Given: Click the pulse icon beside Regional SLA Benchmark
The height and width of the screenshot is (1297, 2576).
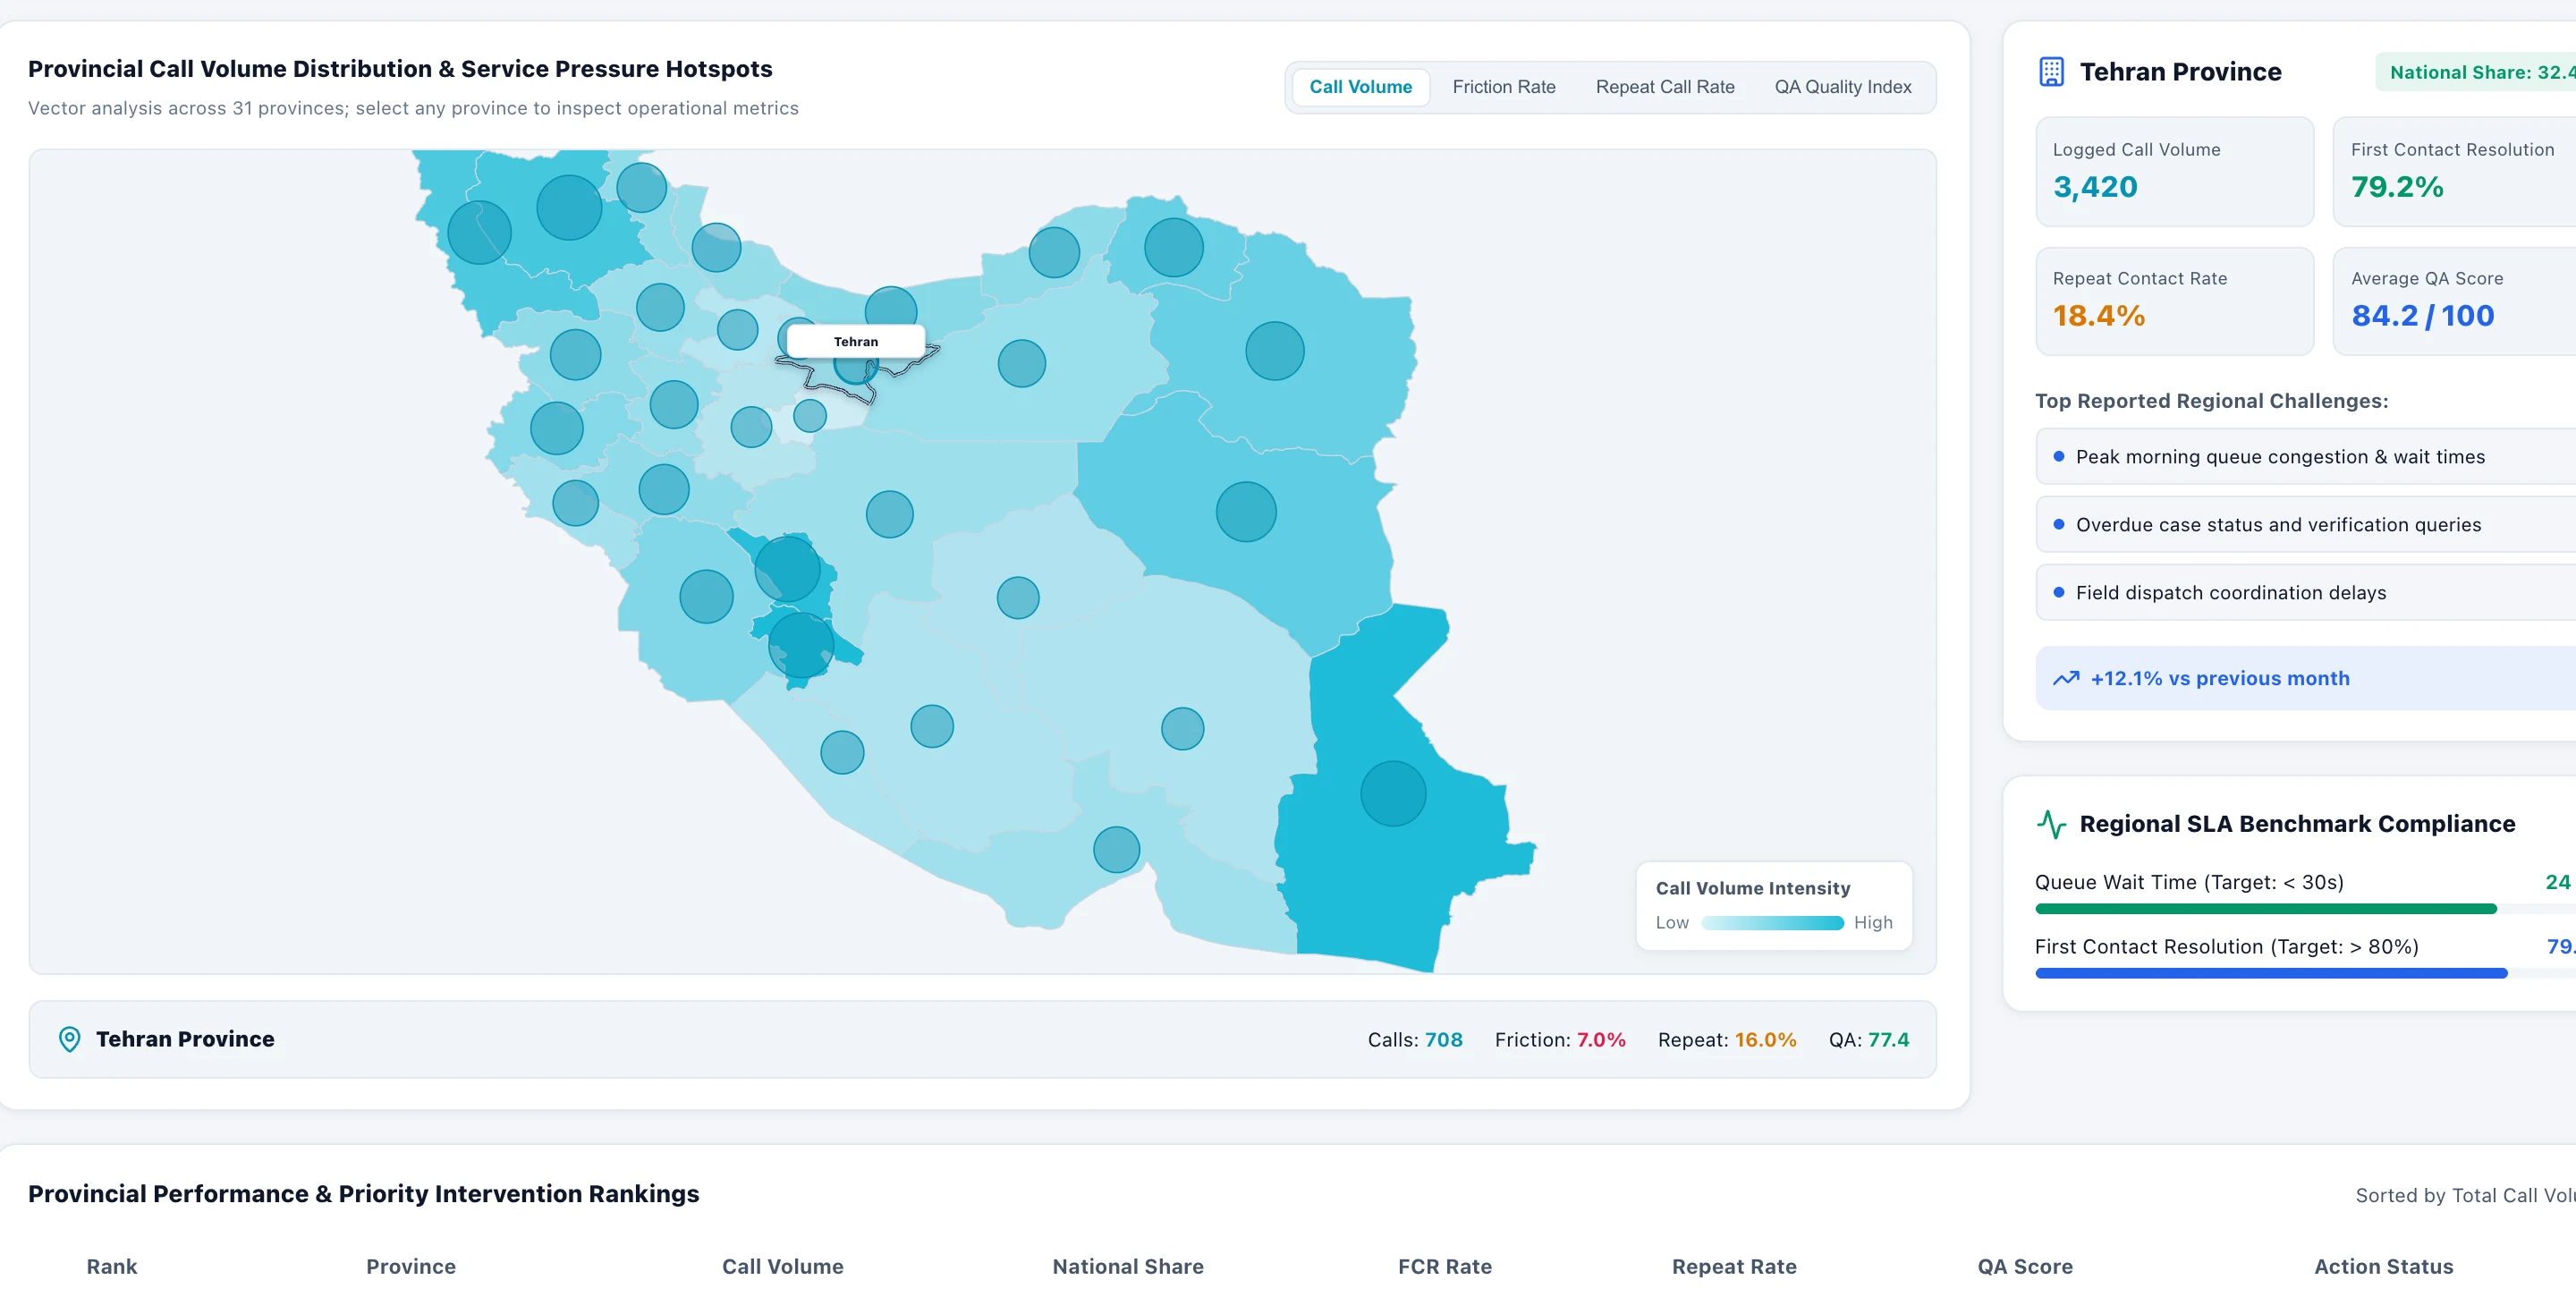Looking at the screenshot, I should click(x=2051, y=824).
